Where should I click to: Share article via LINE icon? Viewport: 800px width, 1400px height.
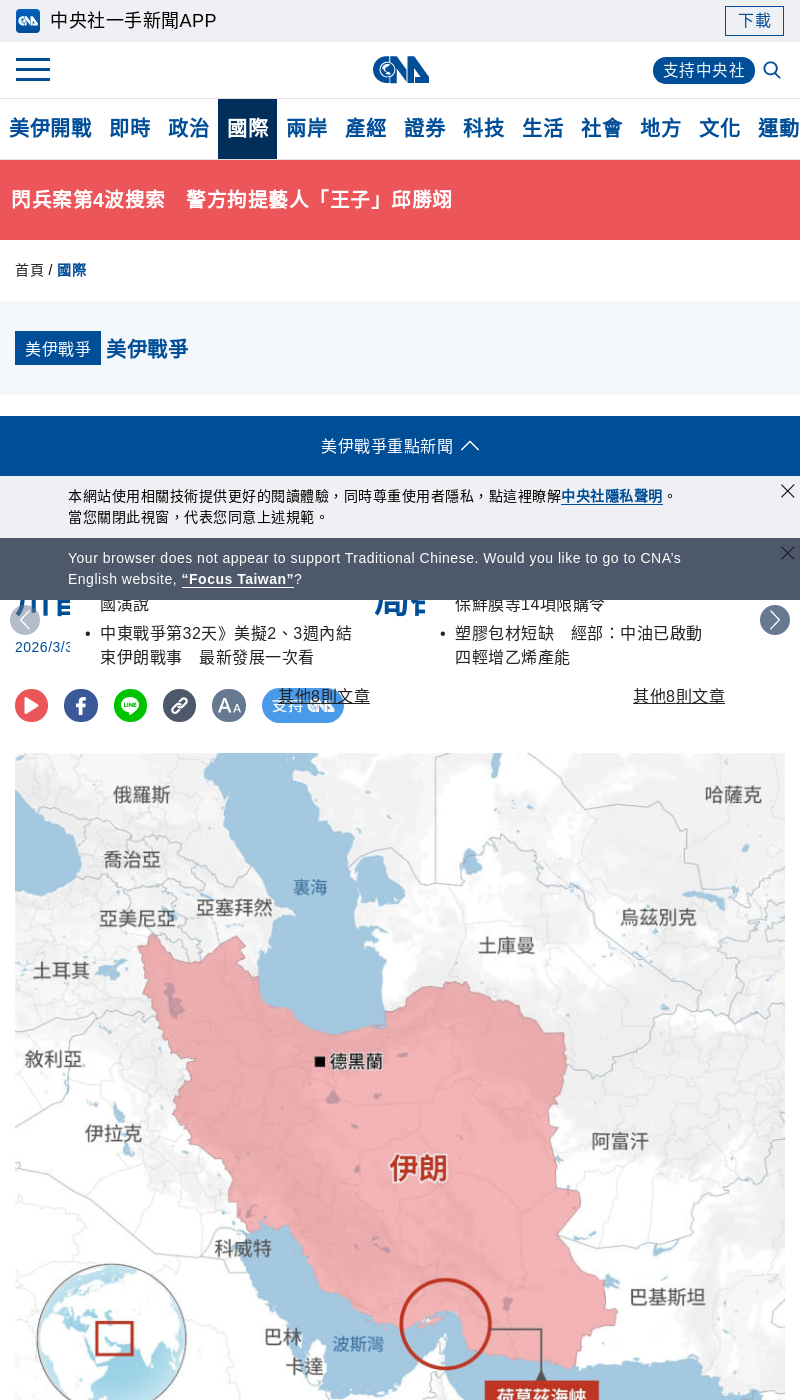[130, 706]
